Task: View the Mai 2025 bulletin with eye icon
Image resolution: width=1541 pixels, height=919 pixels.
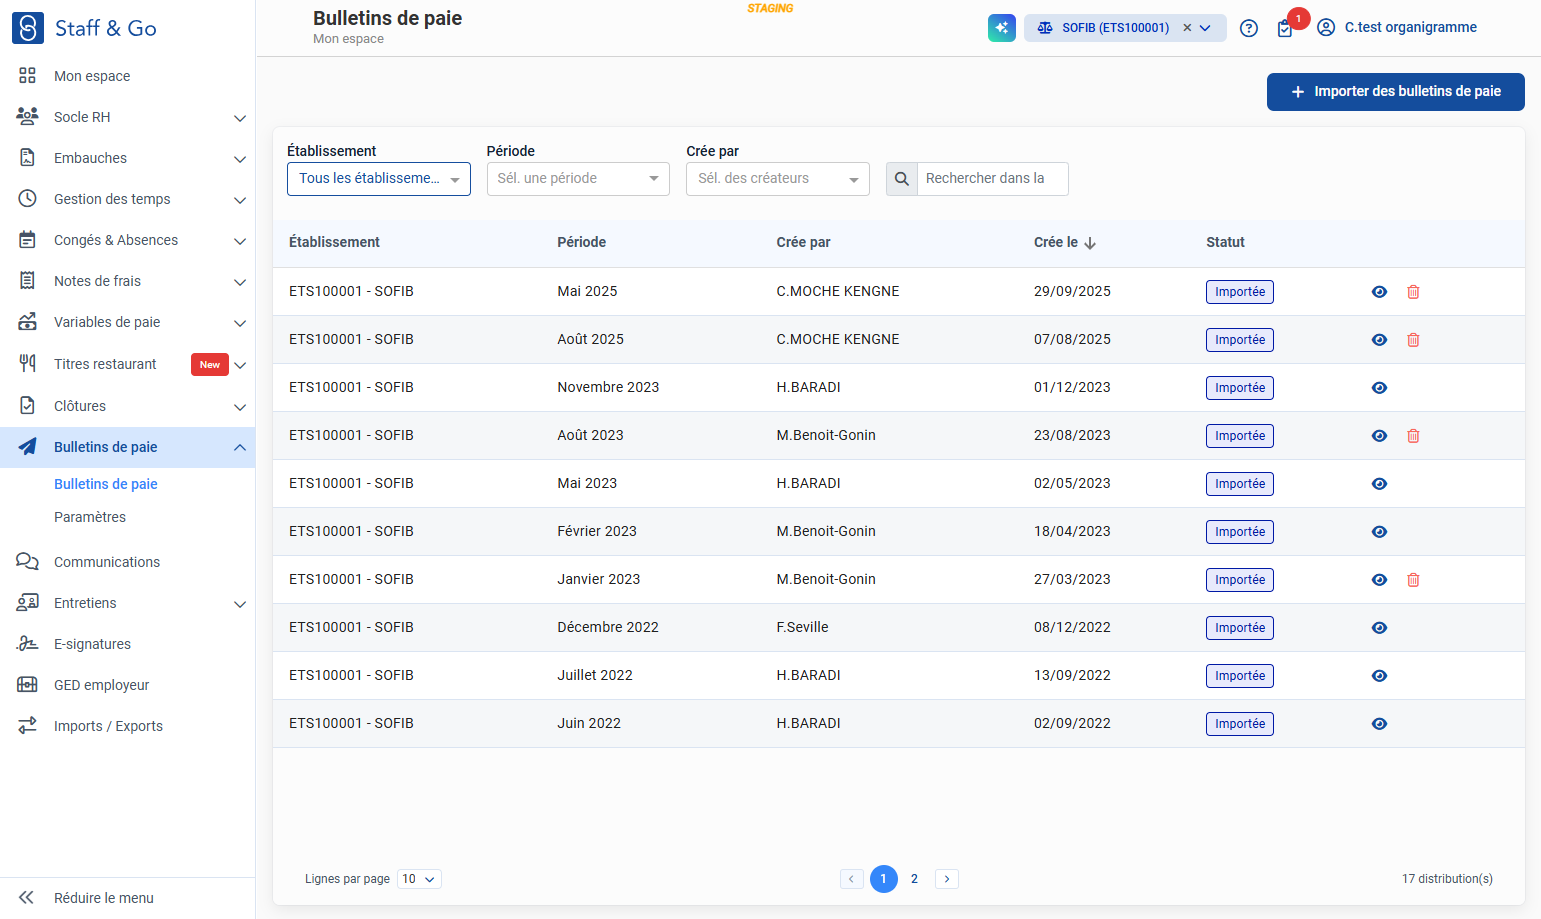Action: point(1379,292)
